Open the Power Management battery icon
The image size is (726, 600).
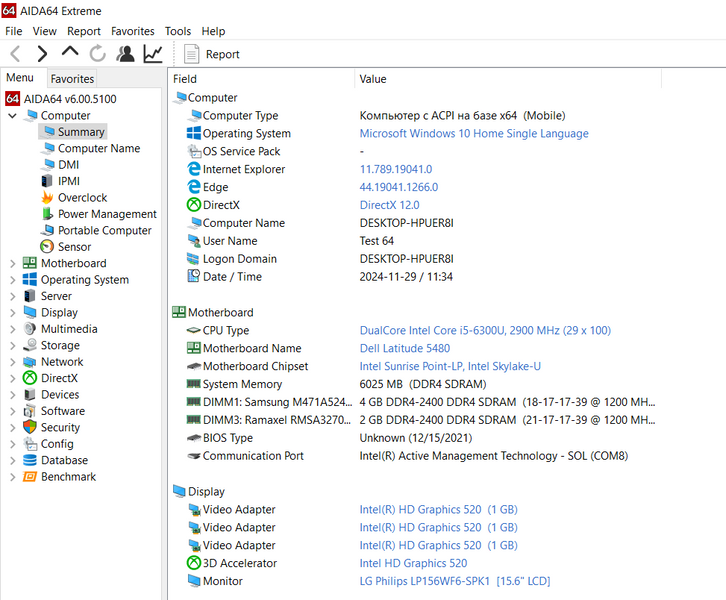(x=47, y=213)
